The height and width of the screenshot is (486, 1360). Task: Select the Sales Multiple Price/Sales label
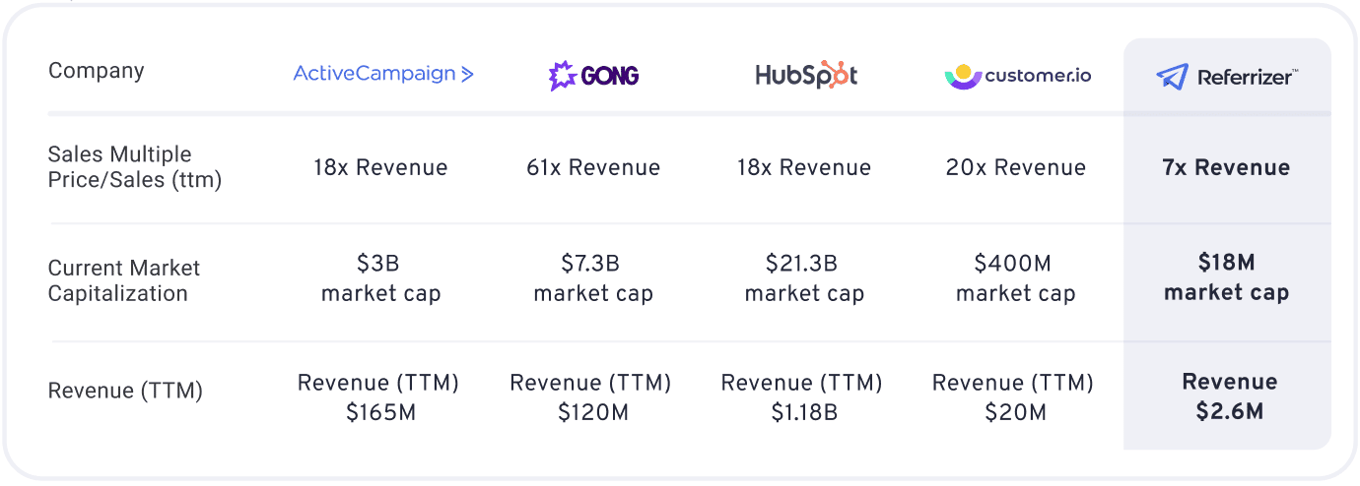pos(135,167)
